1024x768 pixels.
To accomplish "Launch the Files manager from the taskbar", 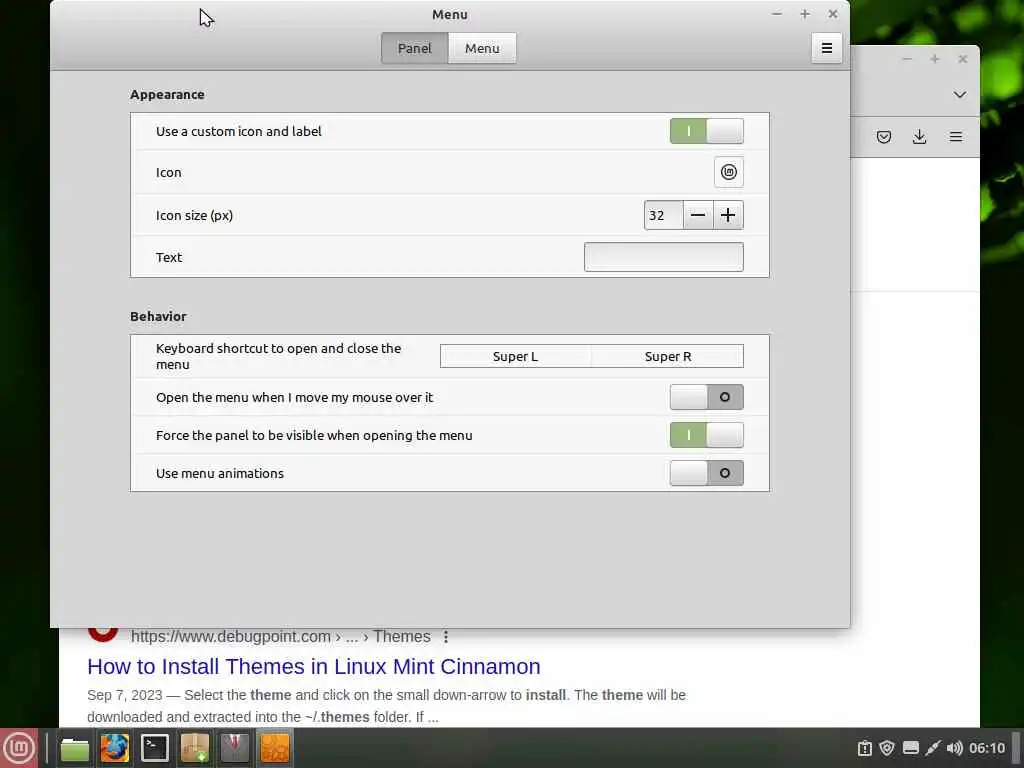I will (74, 748).
